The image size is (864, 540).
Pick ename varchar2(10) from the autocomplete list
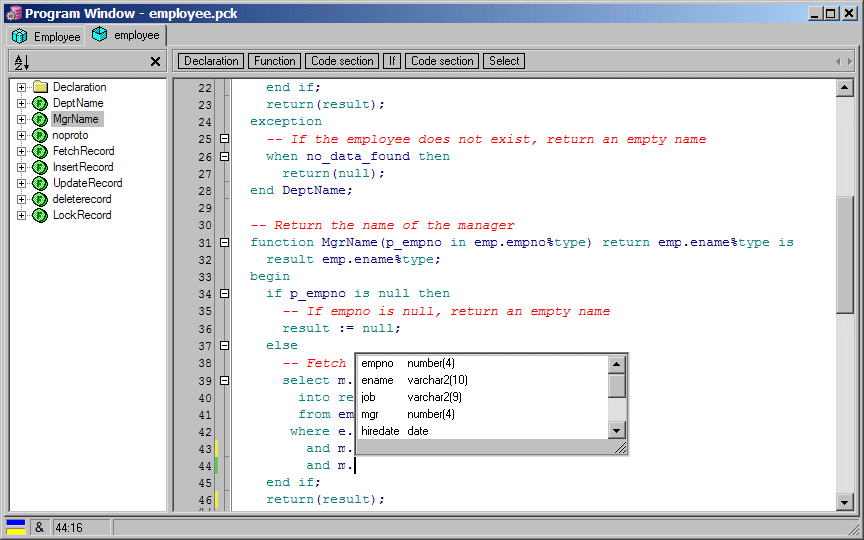tap(483, 380)
